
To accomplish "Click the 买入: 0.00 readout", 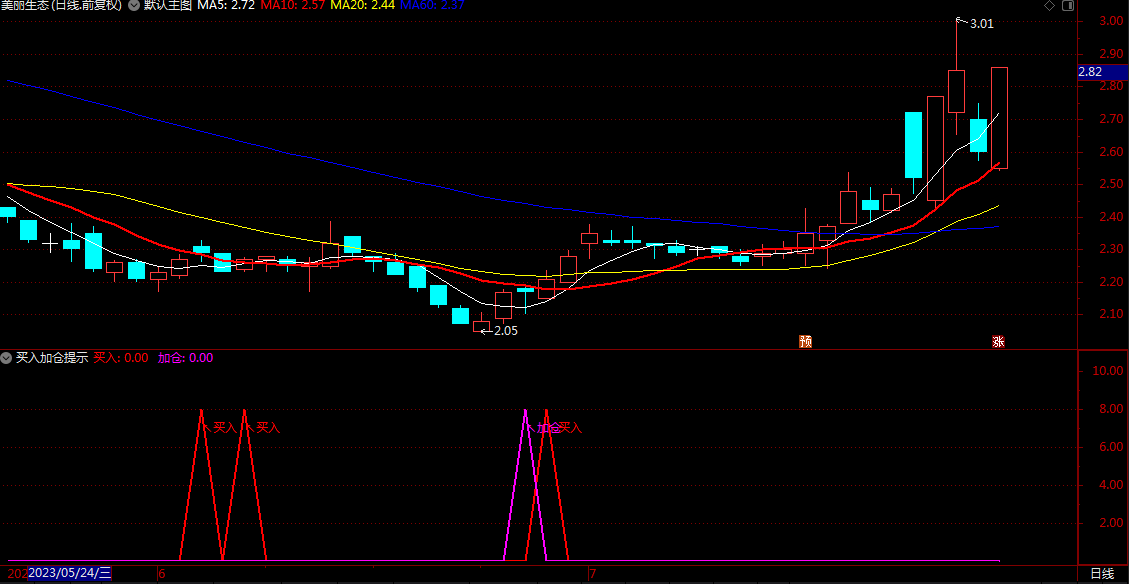I will coord(121,357).
